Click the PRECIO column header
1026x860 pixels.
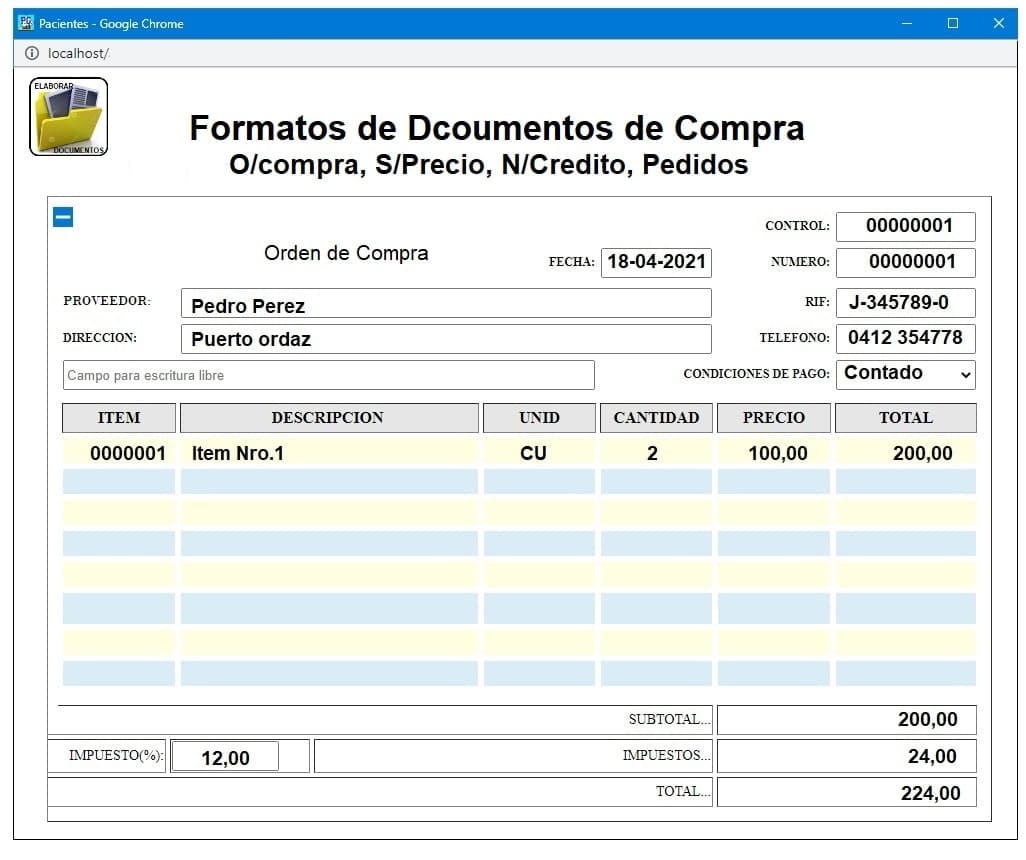[x=774, y=418]
